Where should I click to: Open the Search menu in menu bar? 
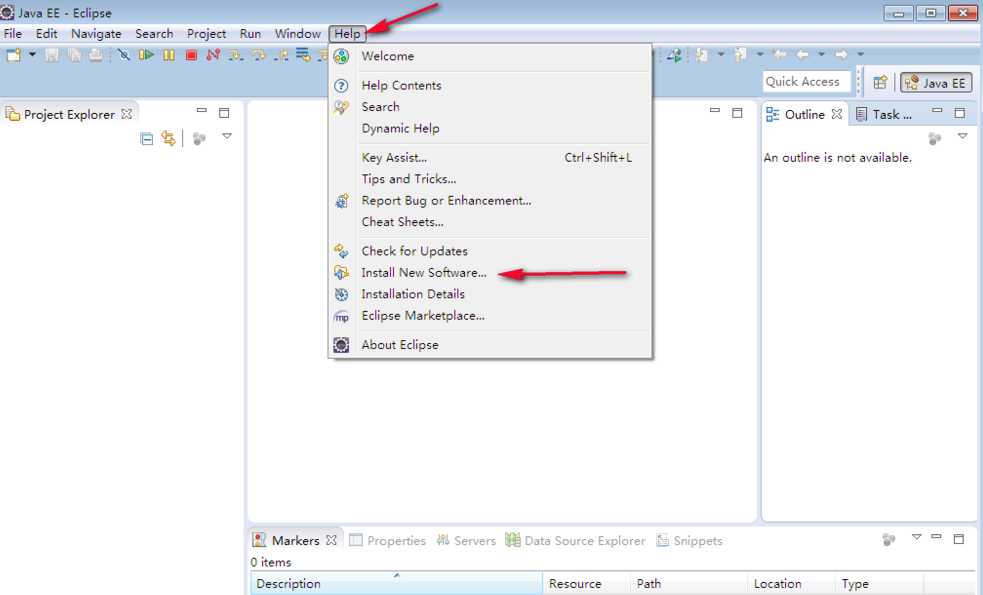(154, 34)
